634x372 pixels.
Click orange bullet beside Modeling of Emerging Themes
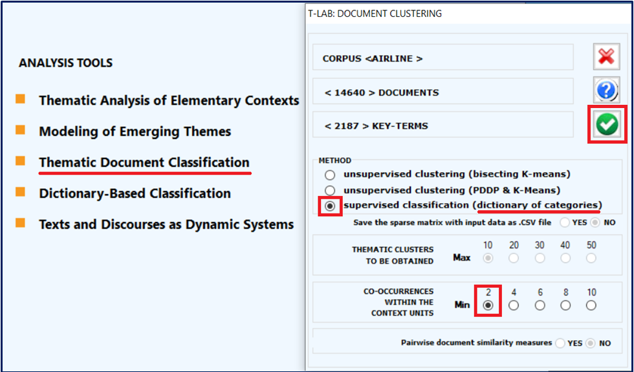[x=20, y=130]
